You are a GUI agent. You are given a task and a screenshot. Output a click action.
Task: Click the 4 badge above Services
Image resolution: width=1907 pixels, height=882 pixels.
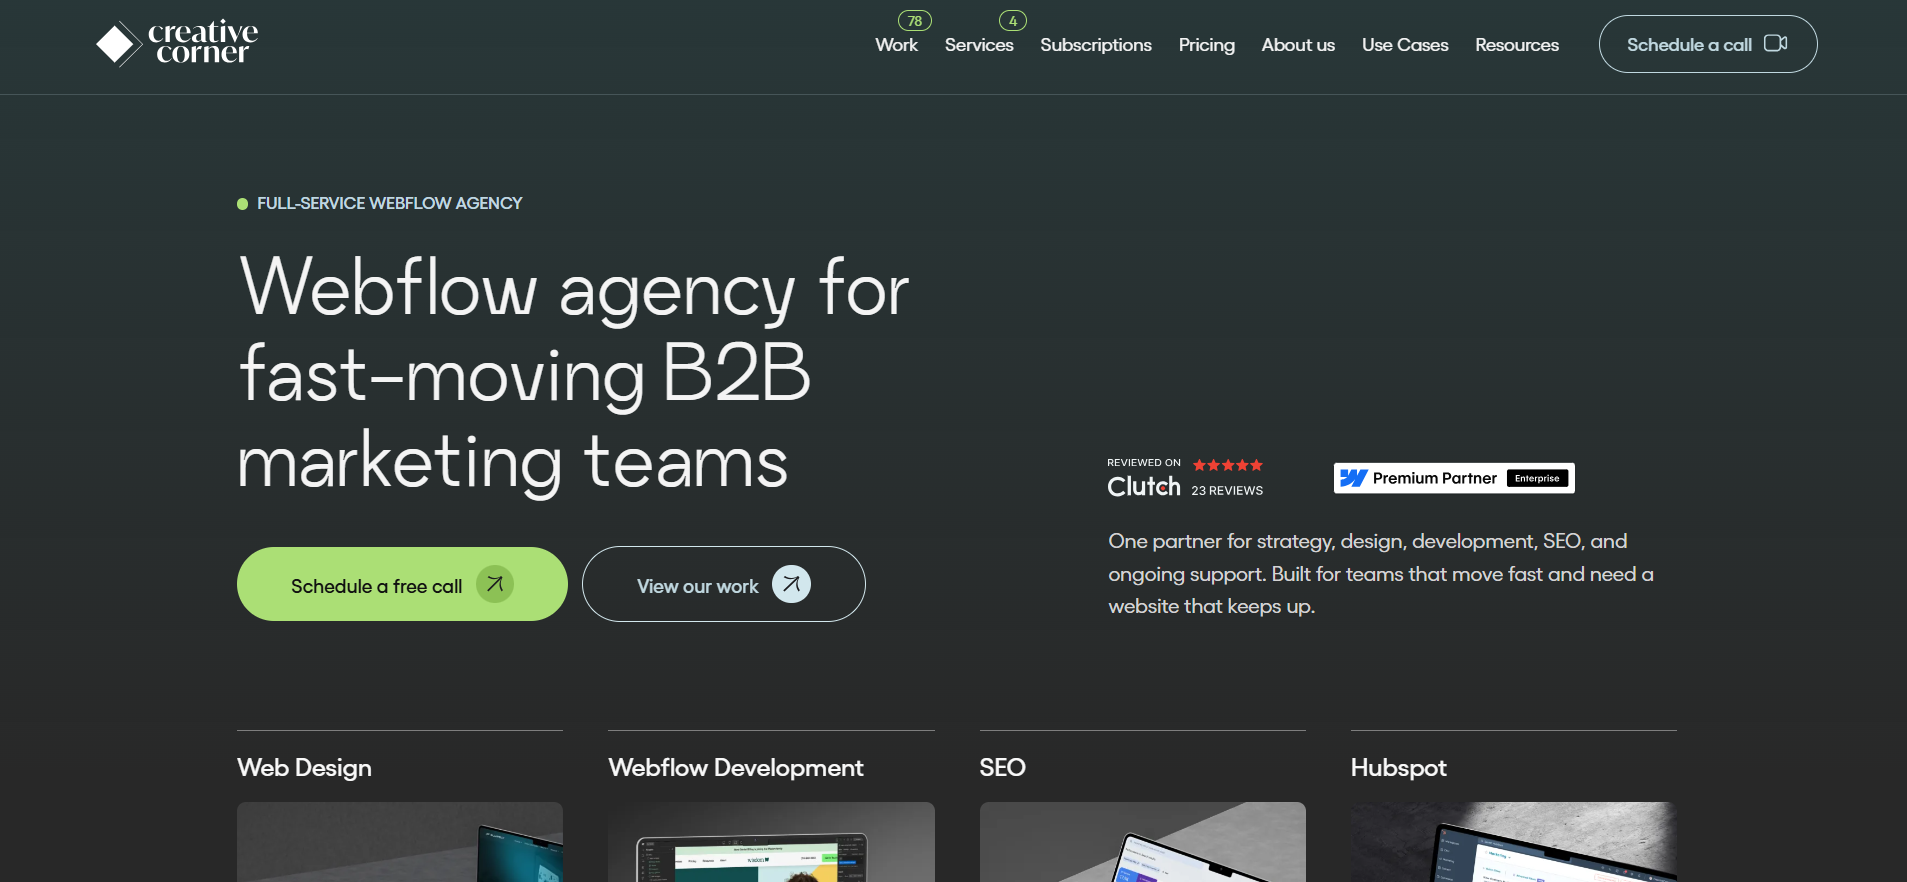coord(1013,21)
